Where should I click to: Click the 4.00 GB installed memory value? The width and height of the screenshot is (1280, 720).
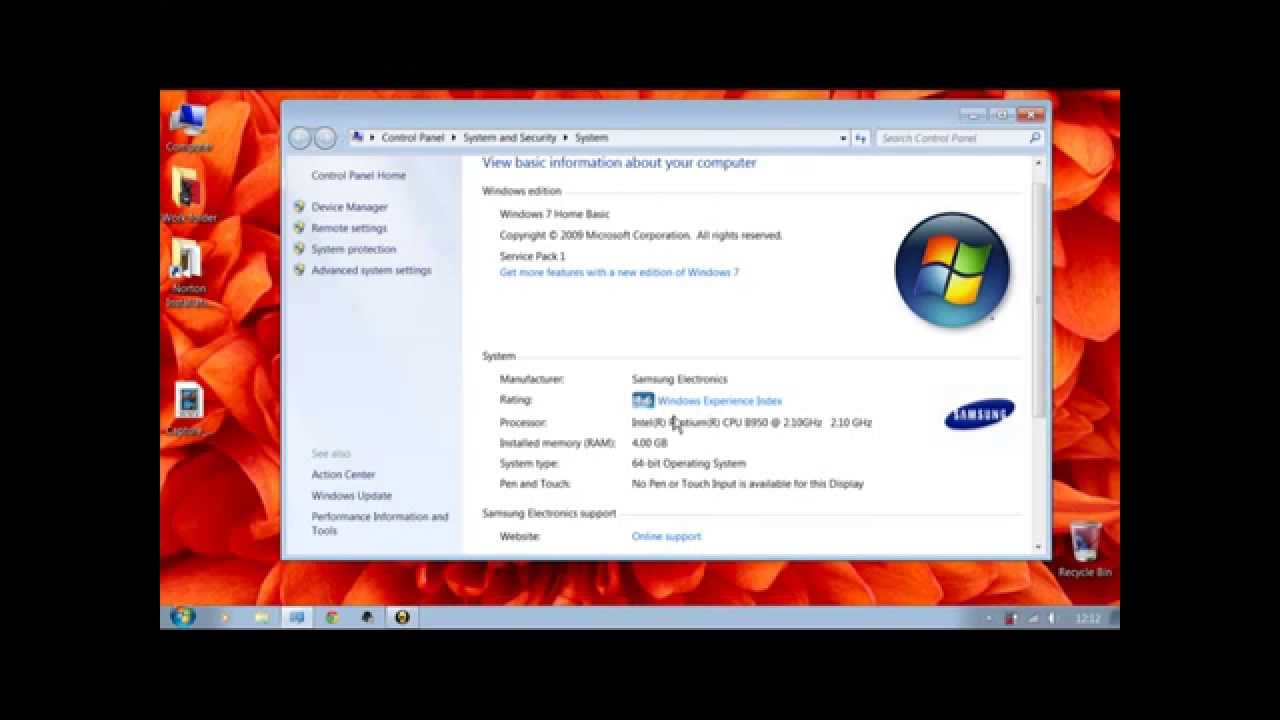(649, 443)
